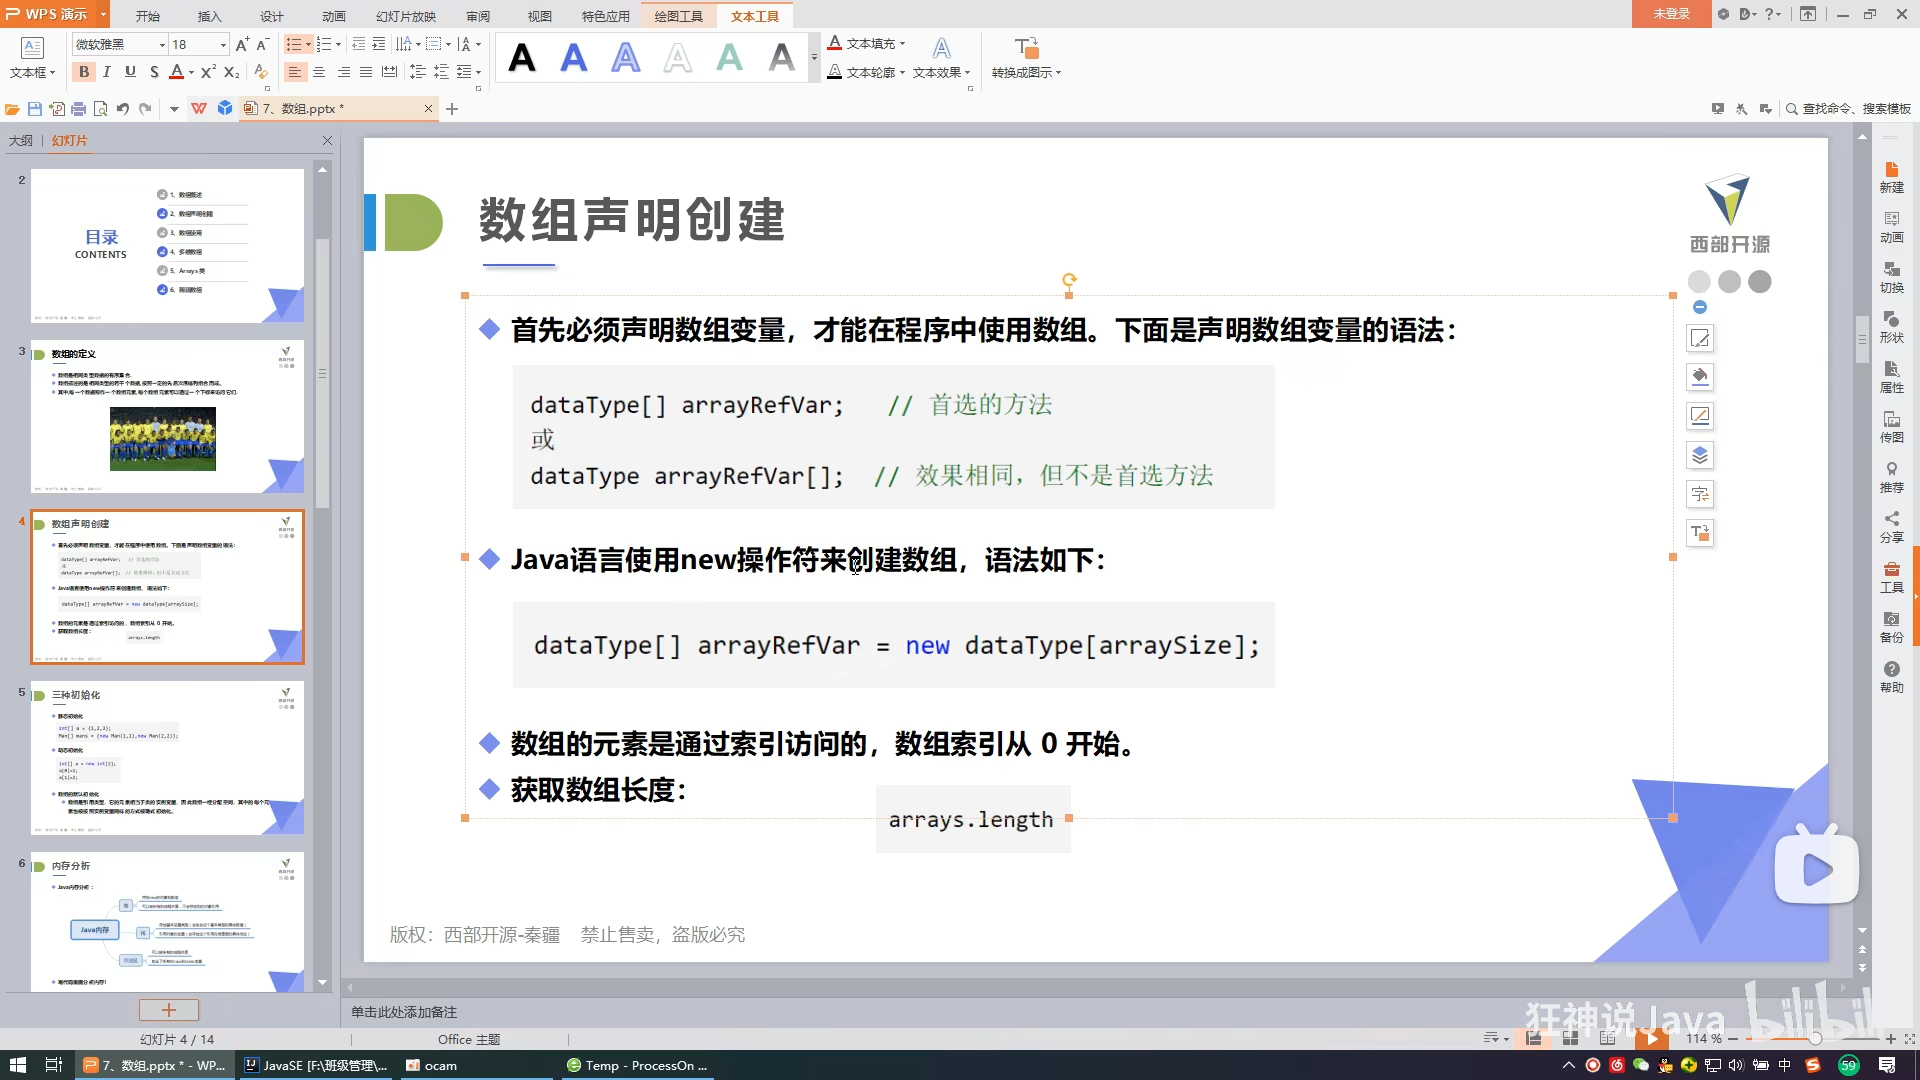Screen dimensions: 1920x1080
Task: Open the 插入 ribbon tab
Action: [x=209, y=16]
